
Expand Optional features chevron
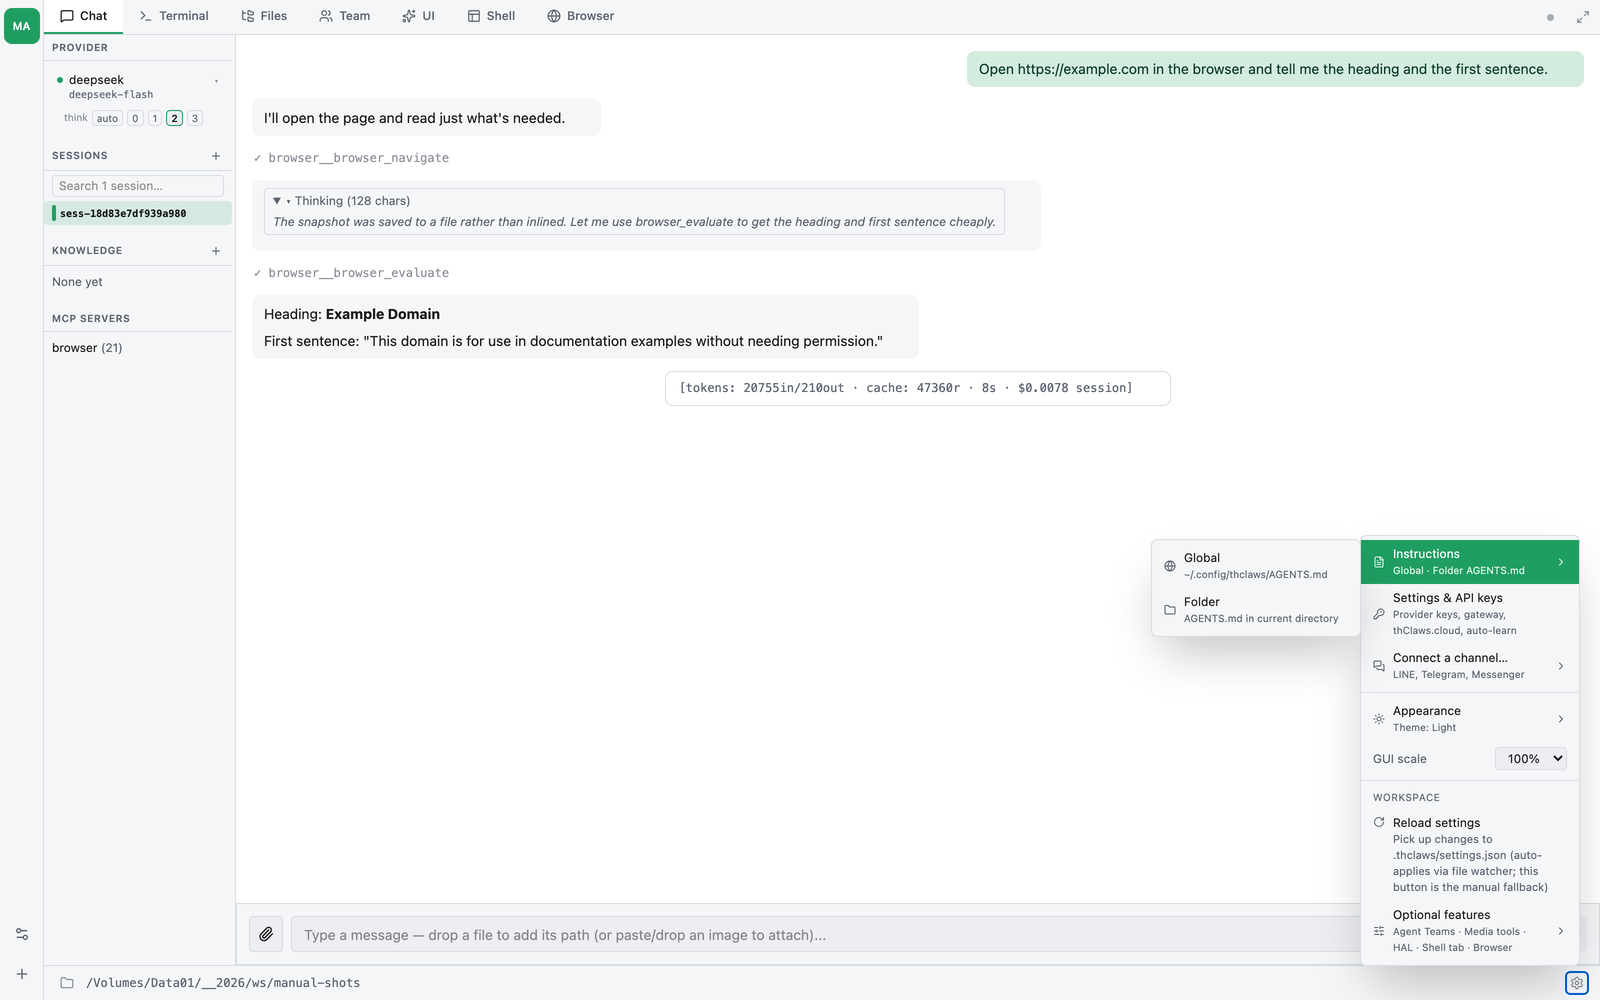click(x=1561, y=931)
